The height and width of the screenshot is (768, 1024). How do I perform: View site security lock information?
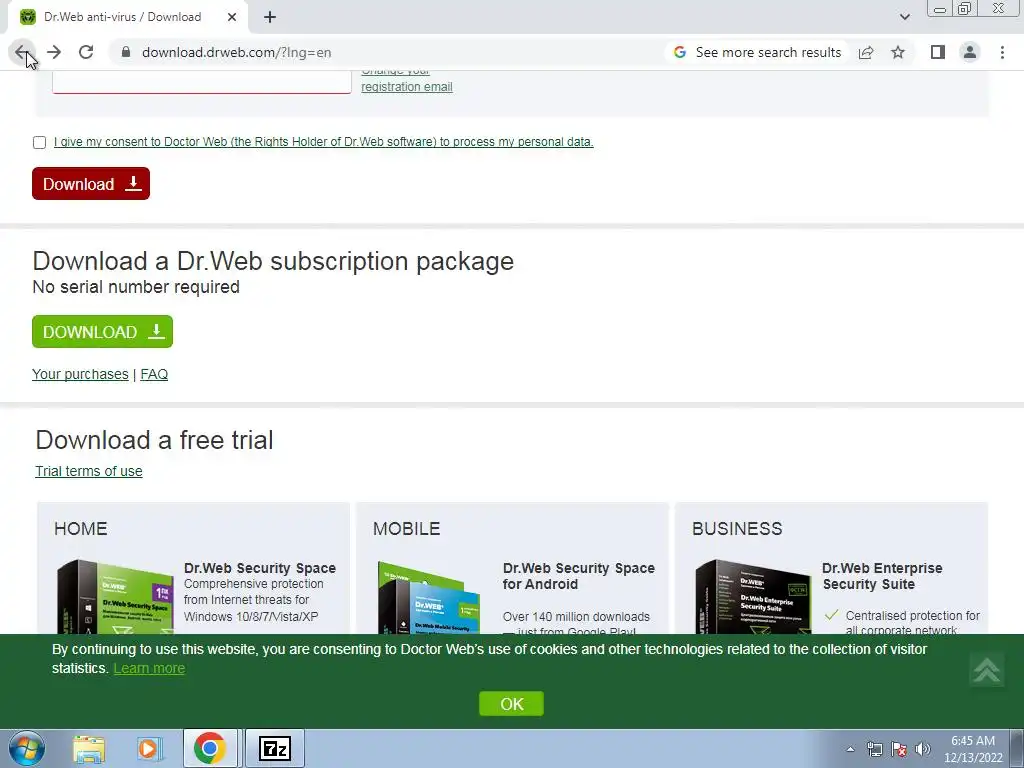pos(126,52)
